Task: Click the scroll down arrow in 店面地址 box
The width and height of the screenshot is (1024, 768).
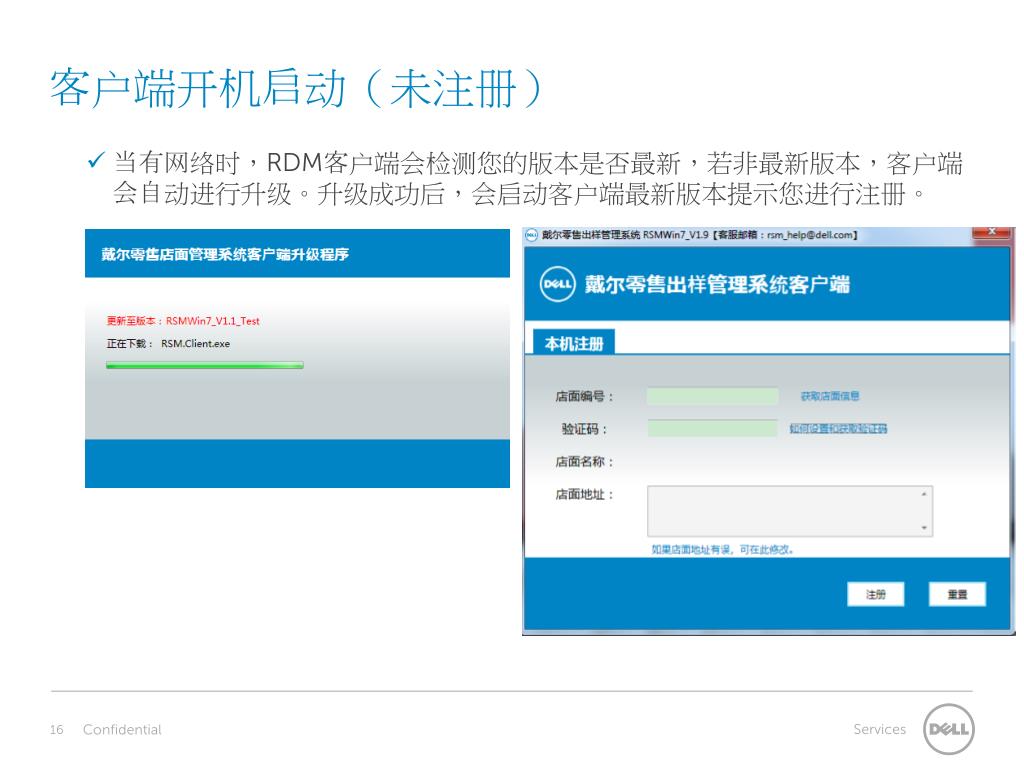Action: 924,528
